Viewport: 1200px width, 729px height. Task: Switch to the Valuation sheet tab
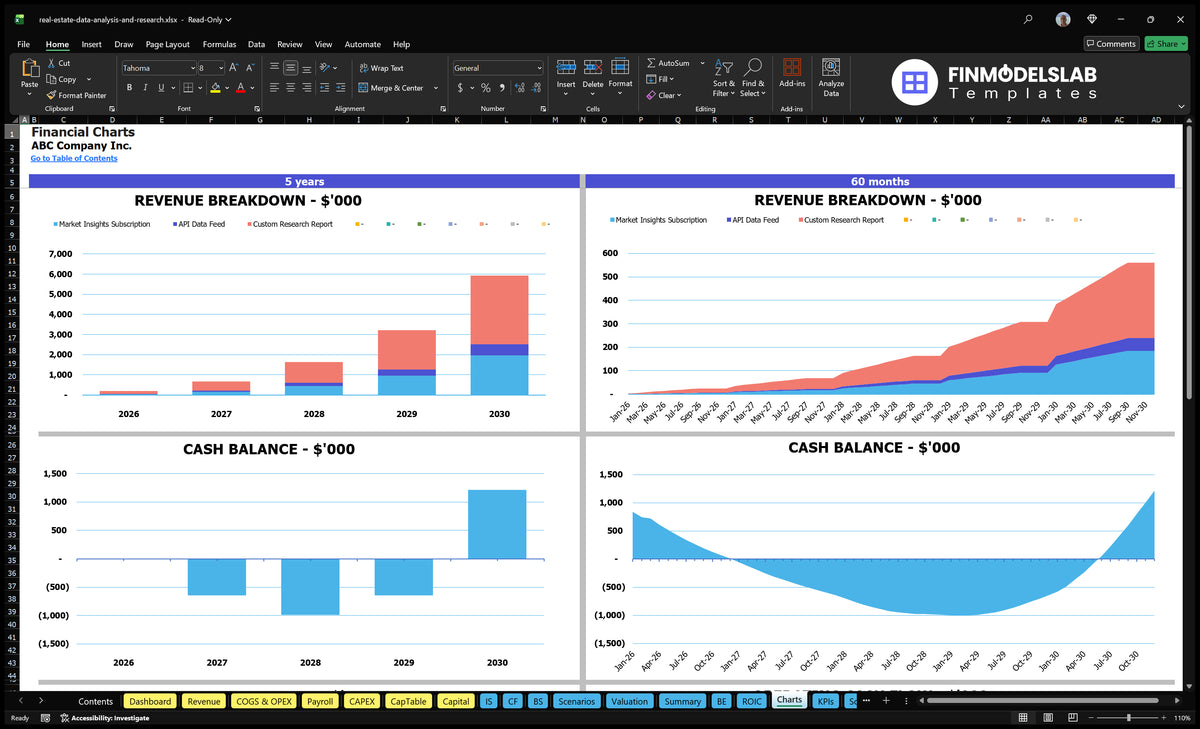click(629, 701)
